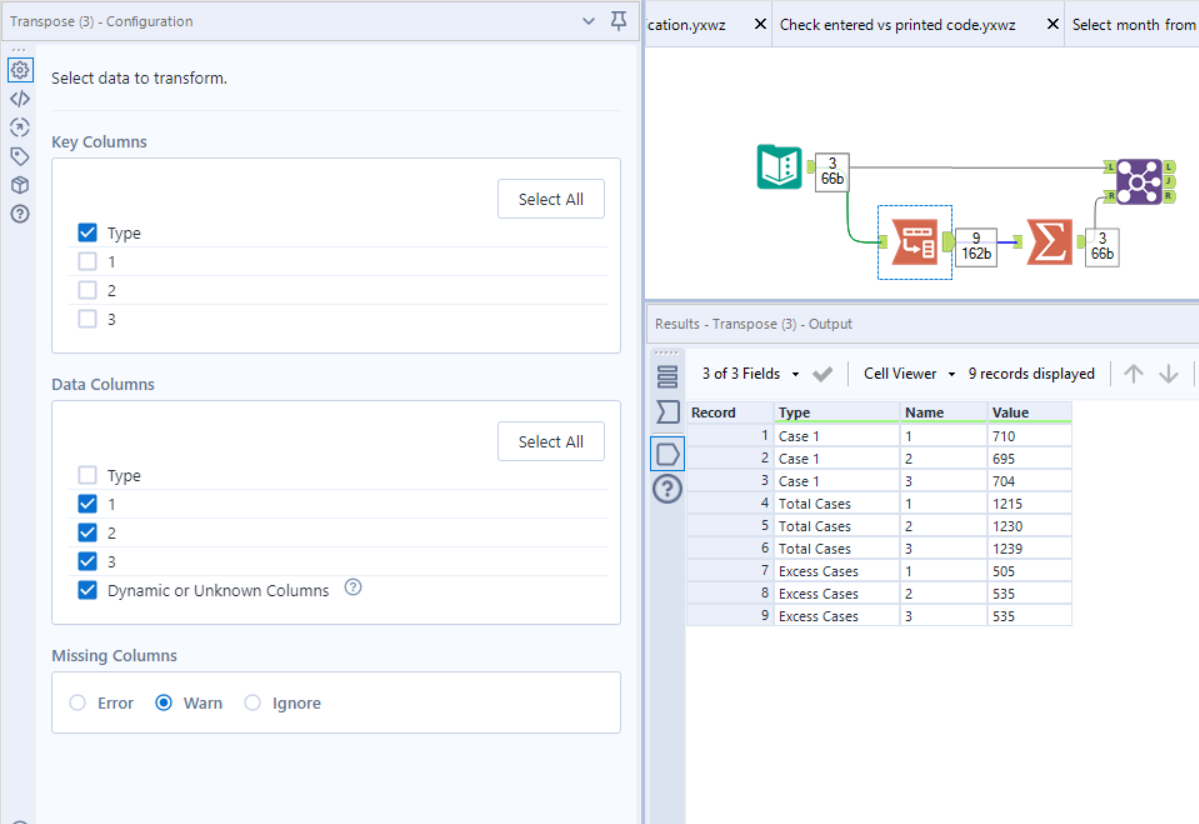1199x824 pixels.
Task: Open the 3 of 3 Fields dropdown
Action: tap(753, 373)
